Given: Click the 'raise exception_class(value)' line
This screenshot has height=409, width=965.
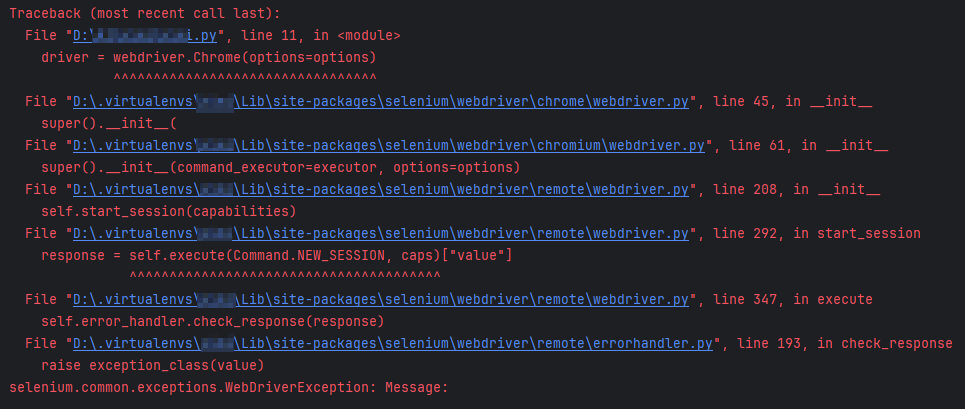Looking at the screenshot, I should tap(153, 365).
